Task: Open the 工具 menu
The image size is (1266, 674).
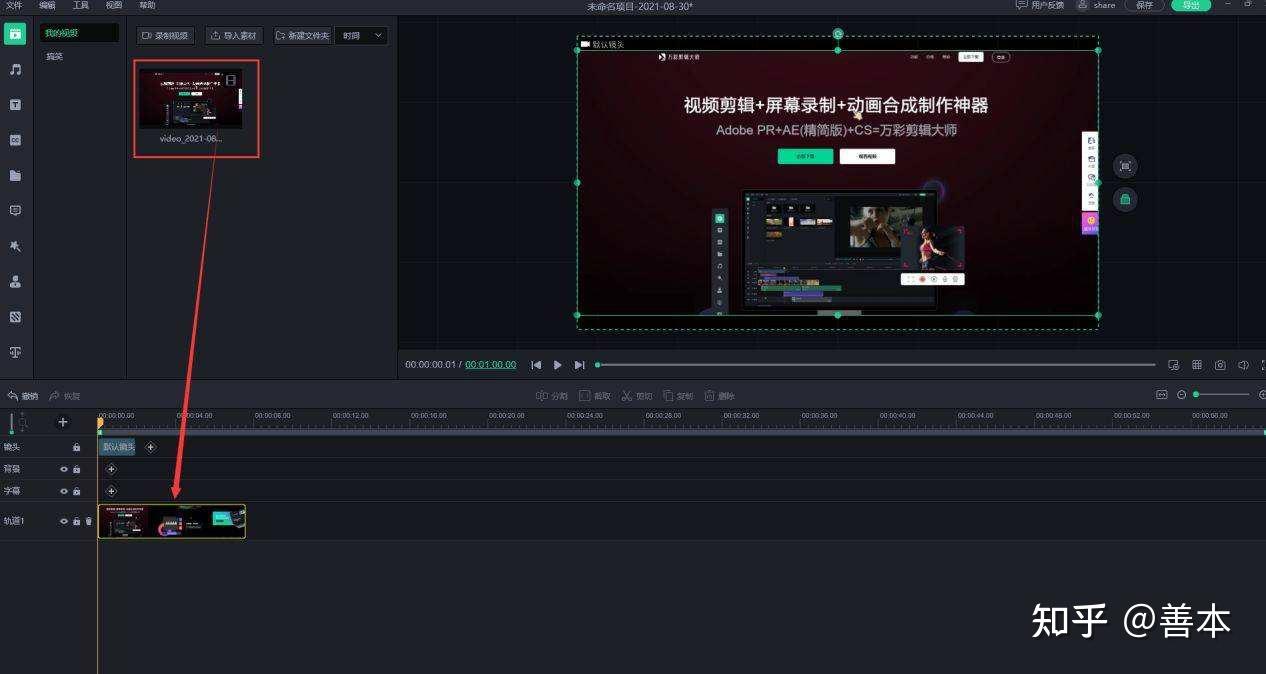Action: (80, 5)
